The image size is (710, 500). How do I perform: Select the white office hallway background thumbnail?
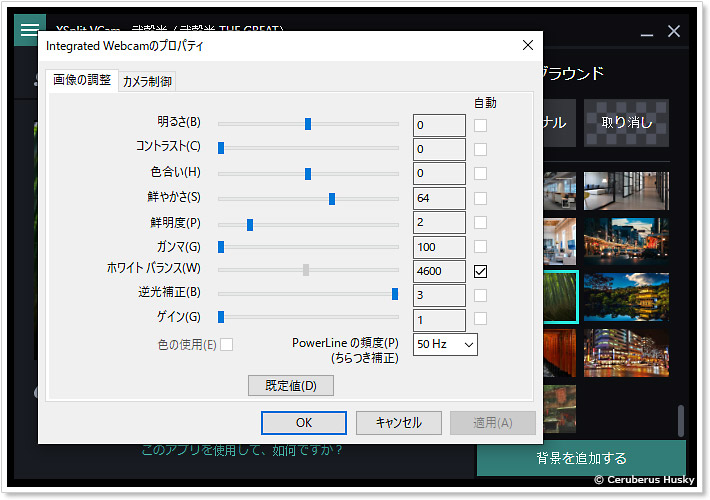tap(626, 191)
